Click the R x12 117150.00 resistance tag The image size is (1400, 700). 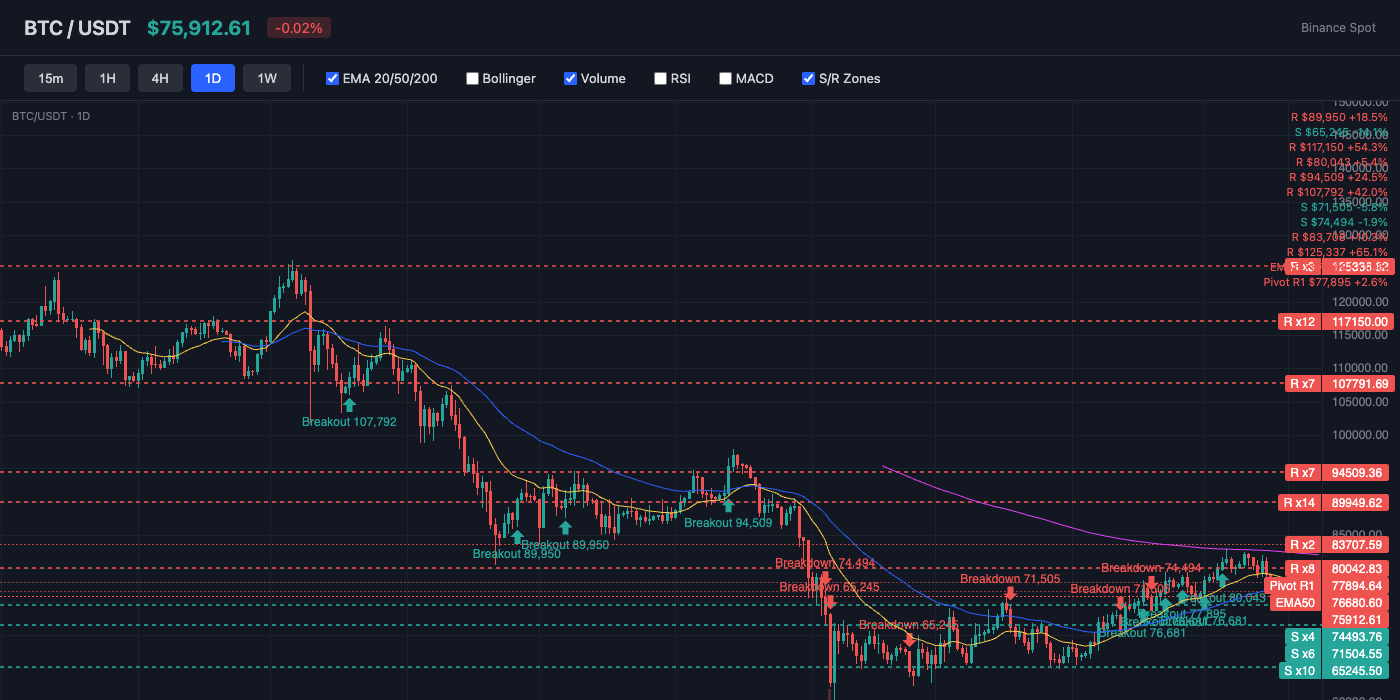pos(1336,322)
